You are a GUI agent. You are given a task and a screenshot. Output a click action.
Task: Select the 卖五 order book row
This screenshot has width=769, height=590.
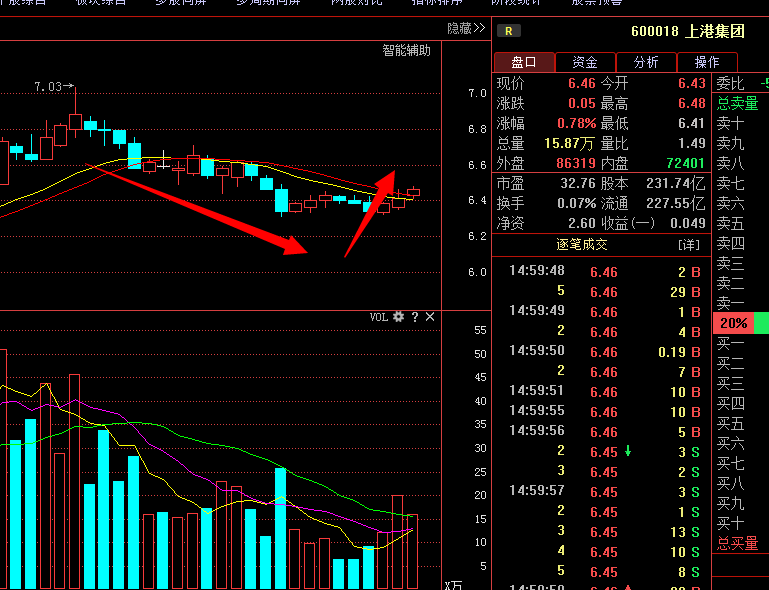(731, 223)
